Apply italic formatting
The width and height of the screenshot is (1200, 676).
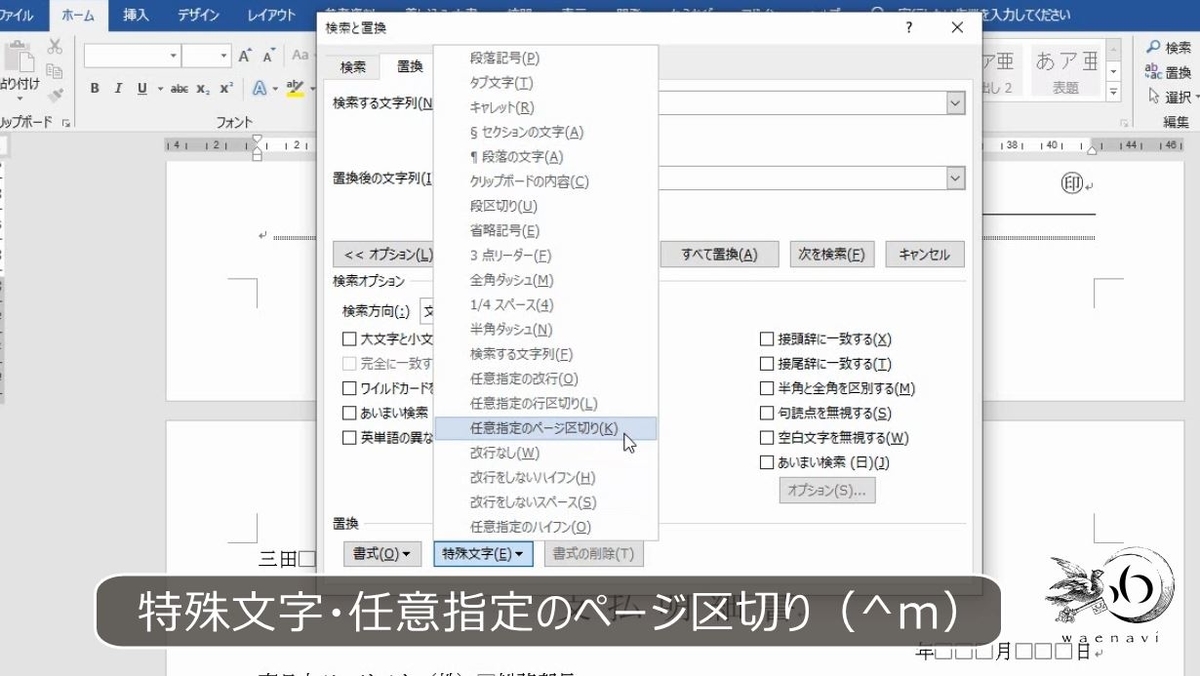click(x=118, y=88)
